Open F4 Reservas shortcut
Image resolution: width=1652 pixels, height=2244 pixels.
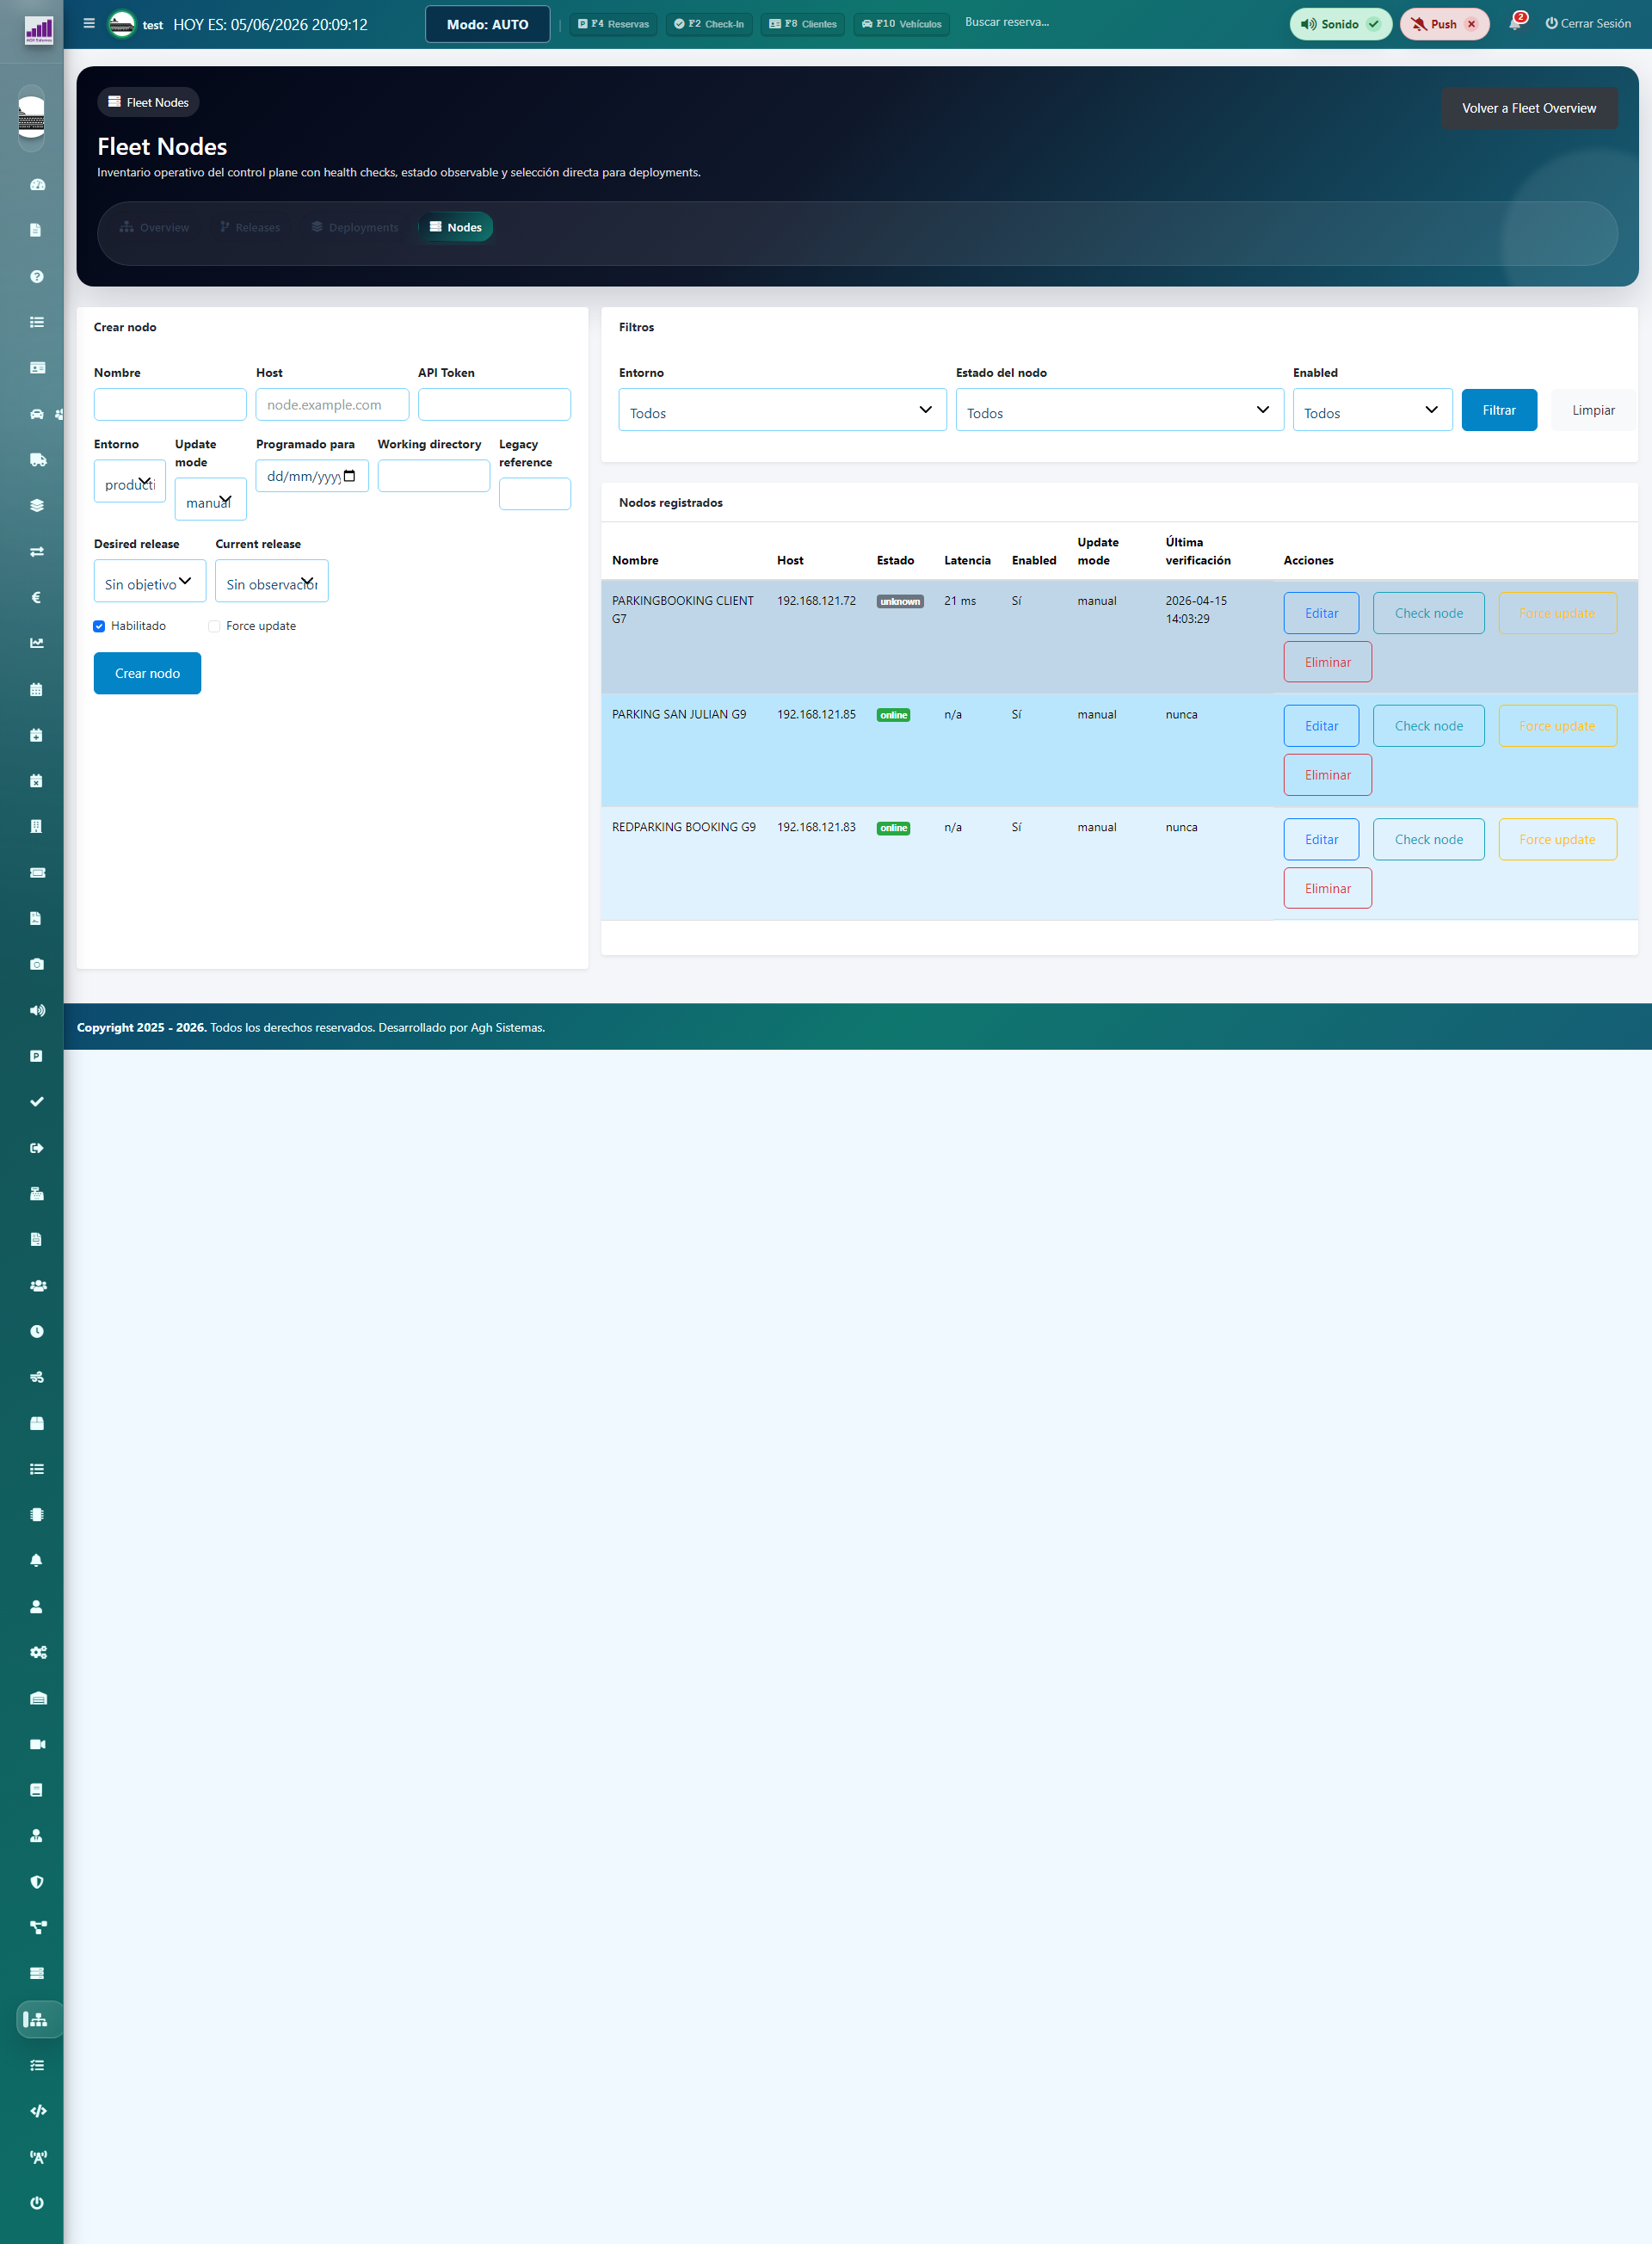[613, 24]
